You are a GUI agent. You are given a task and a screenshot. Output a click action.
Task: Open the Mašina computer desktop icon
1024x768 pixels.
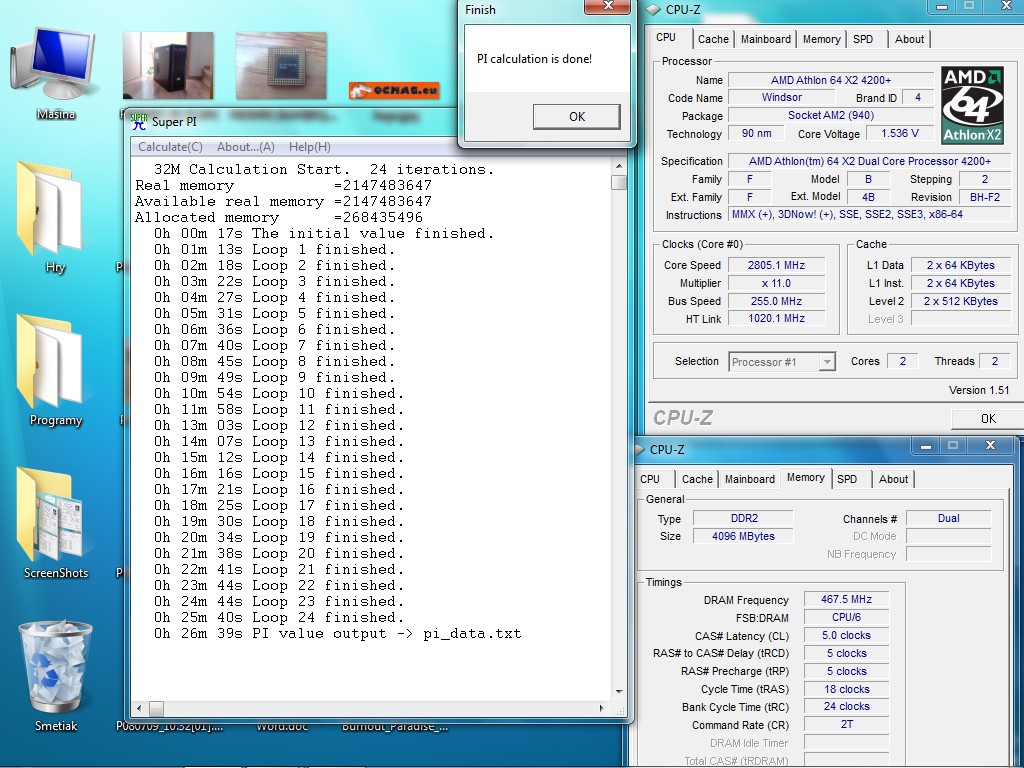pyautogui.click(x=55, y=65)
